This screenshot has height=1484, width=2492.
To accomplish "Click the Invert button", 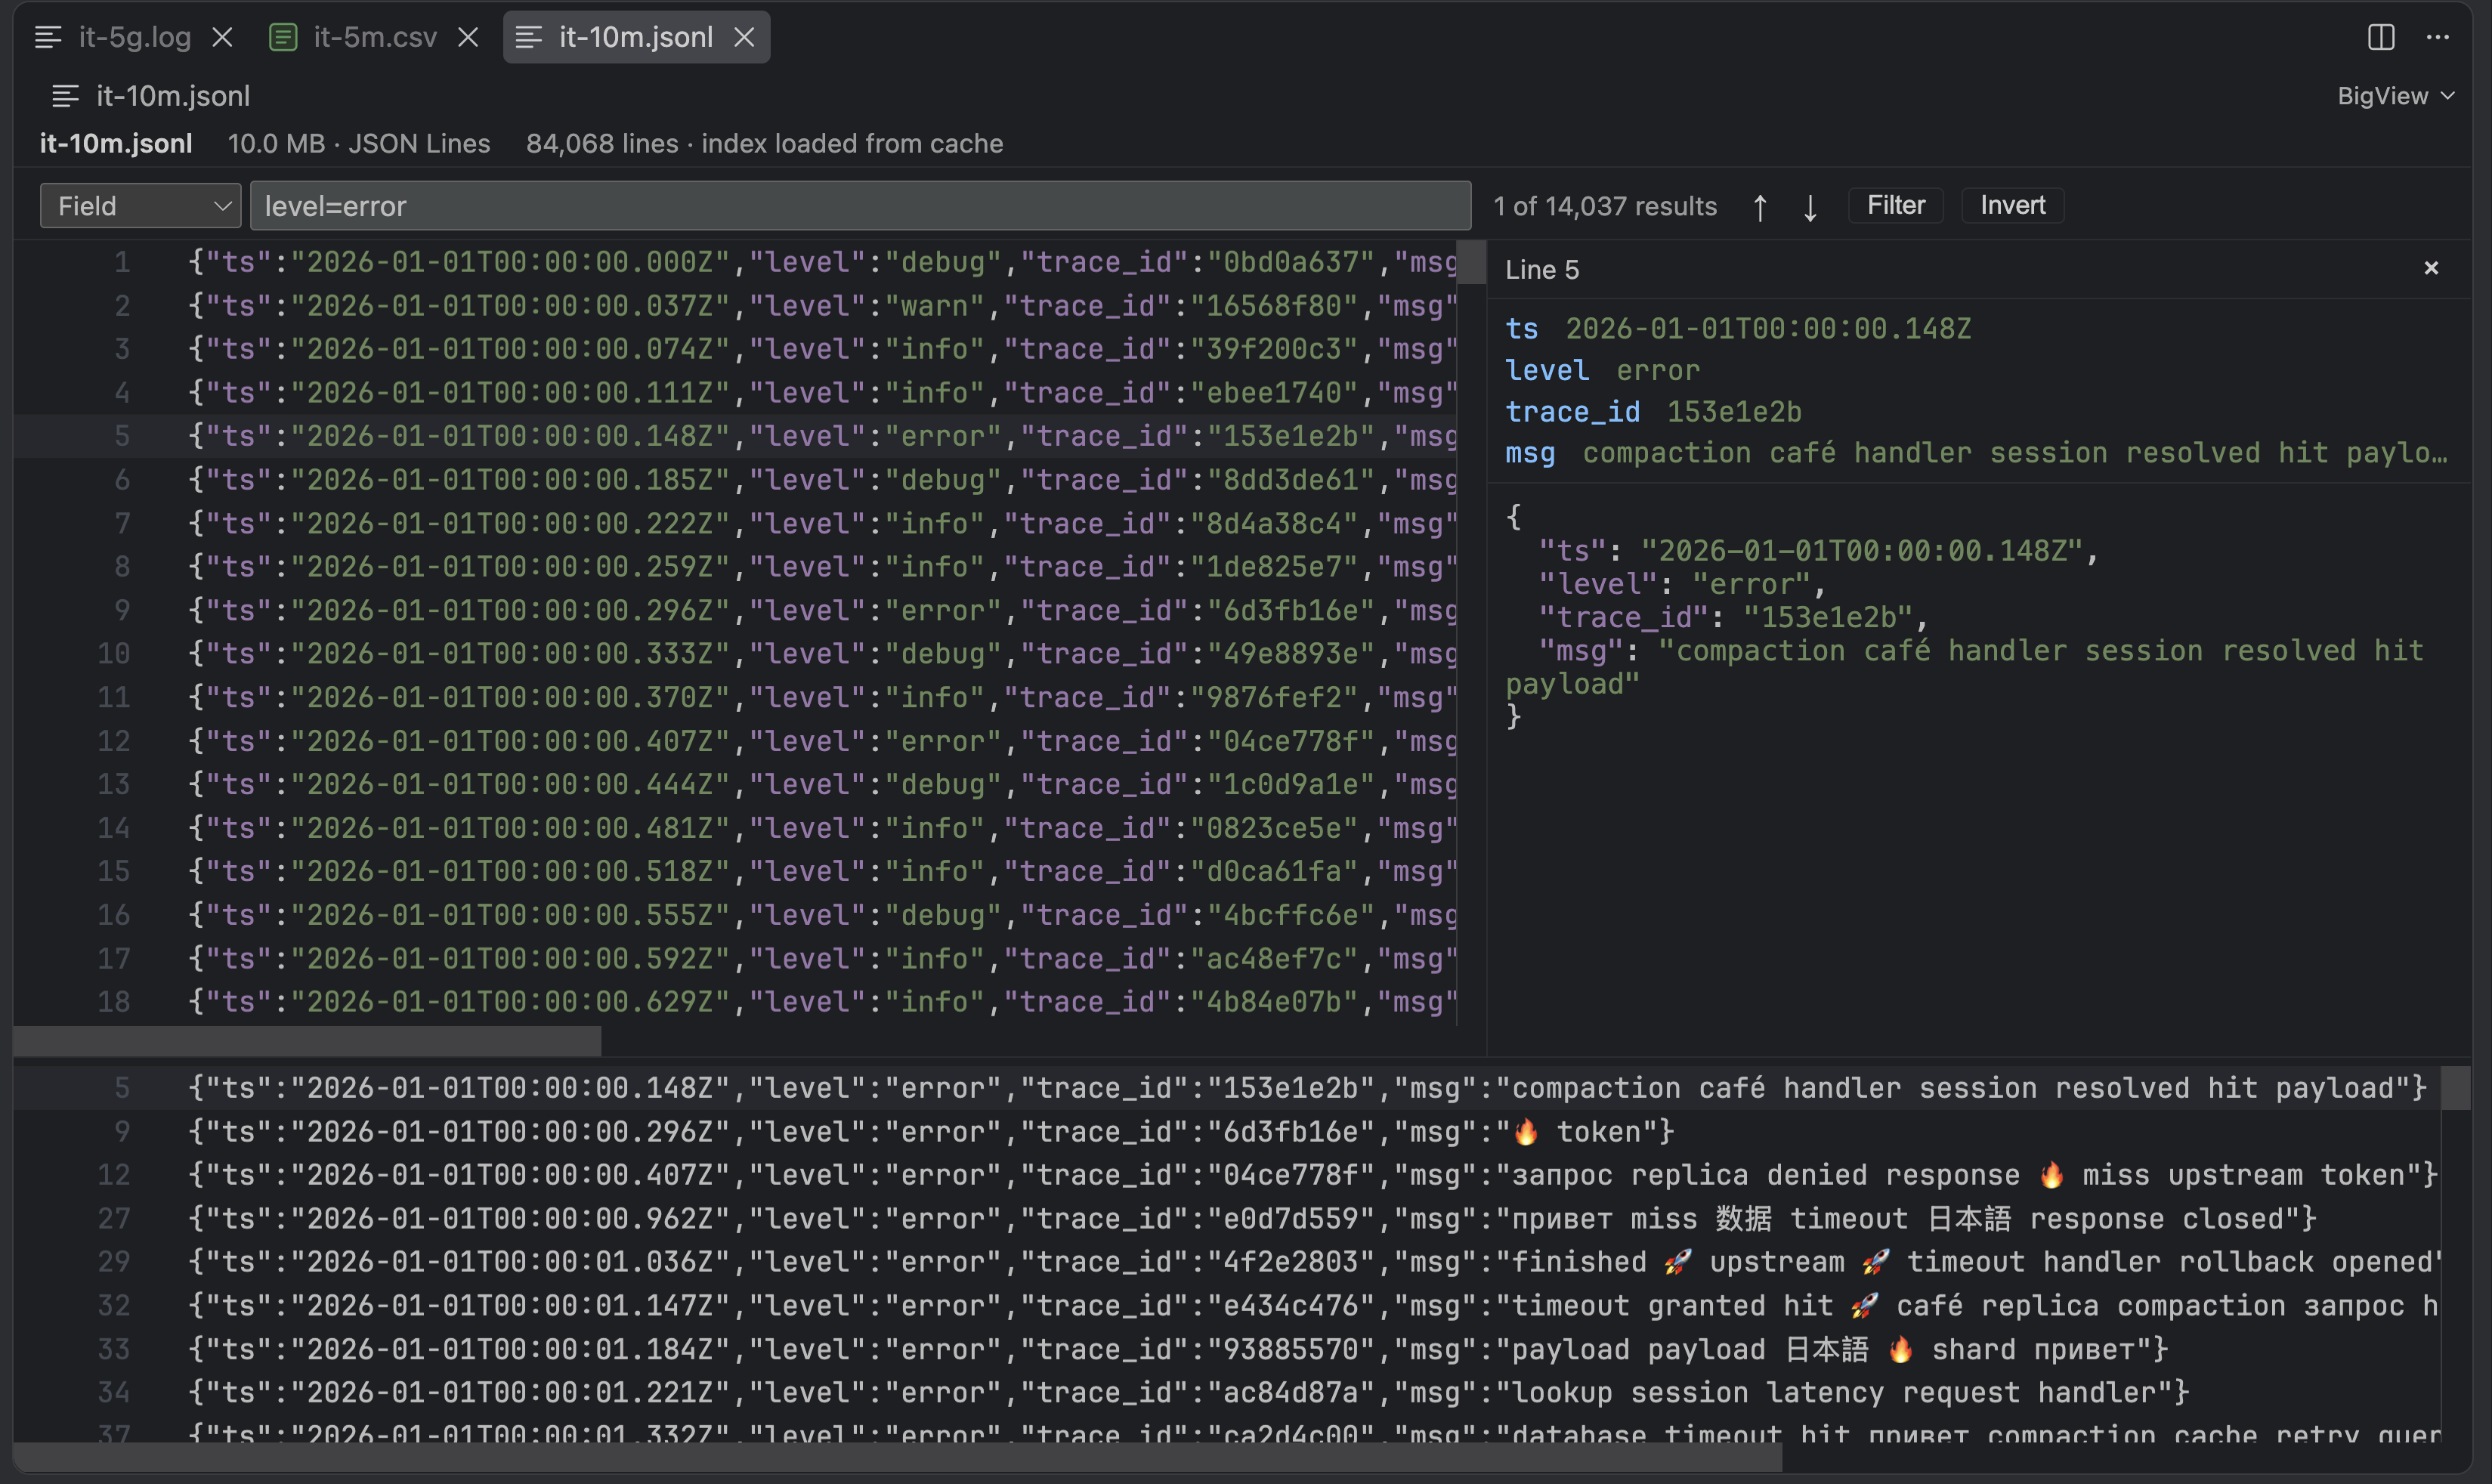I will (2013, 205).
